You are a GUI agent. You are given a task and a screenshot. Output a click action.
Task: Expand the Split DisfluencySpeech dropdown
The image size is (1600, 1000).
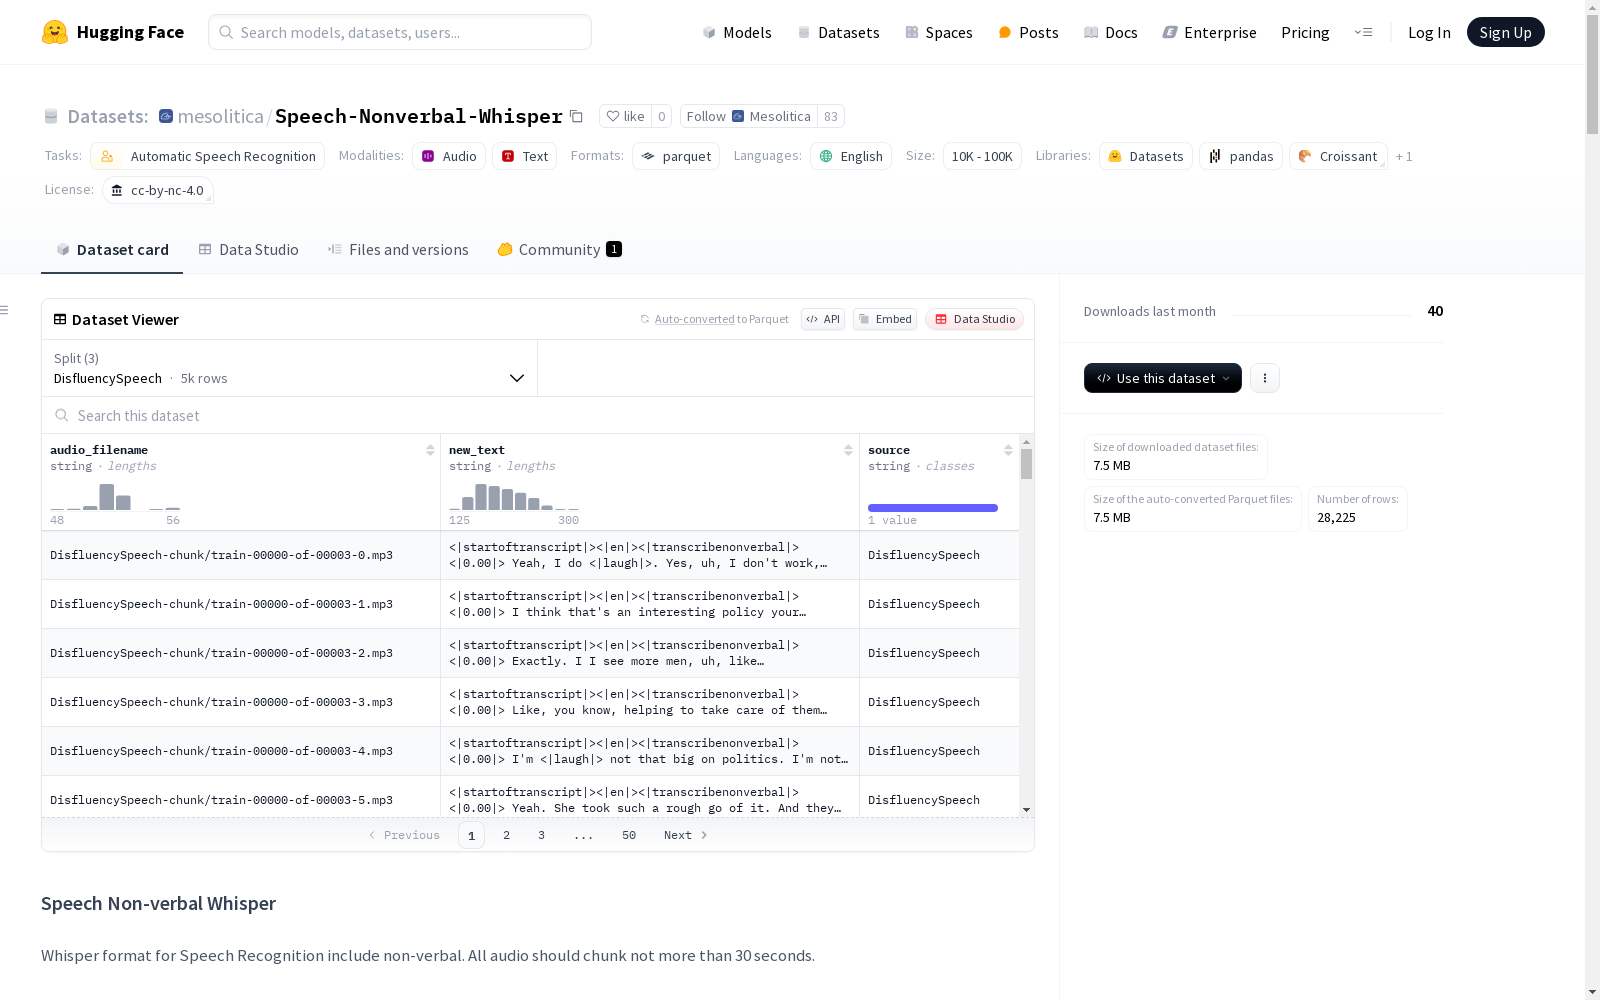pos(289,368)
